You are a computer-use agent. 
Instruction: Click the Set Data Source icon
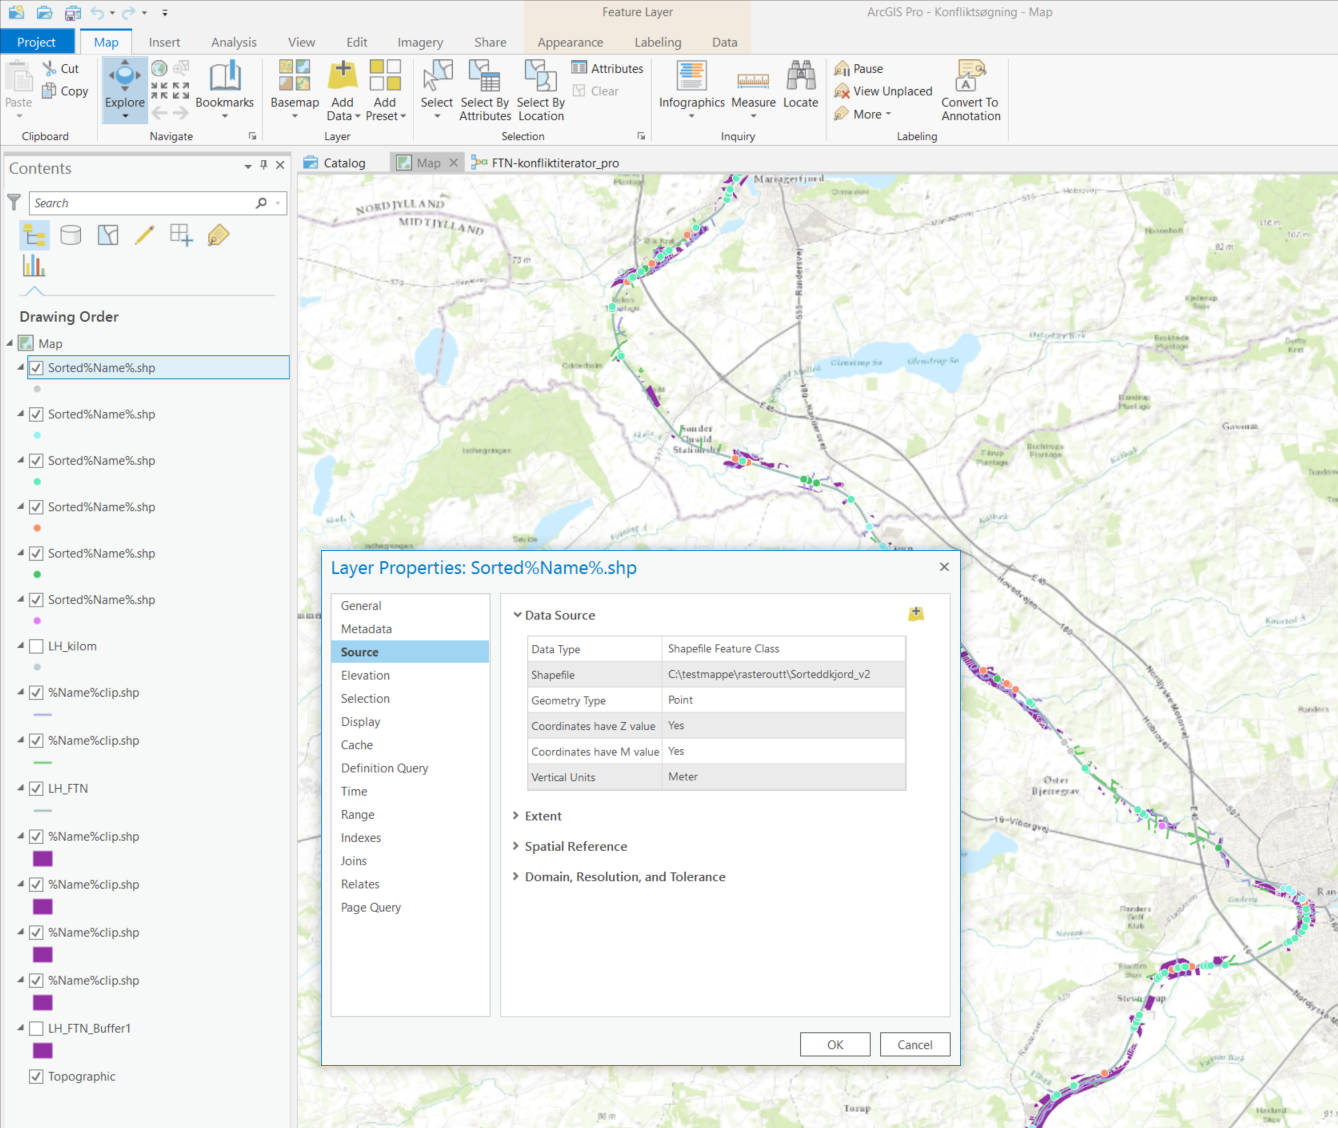[x=916, y=614]
